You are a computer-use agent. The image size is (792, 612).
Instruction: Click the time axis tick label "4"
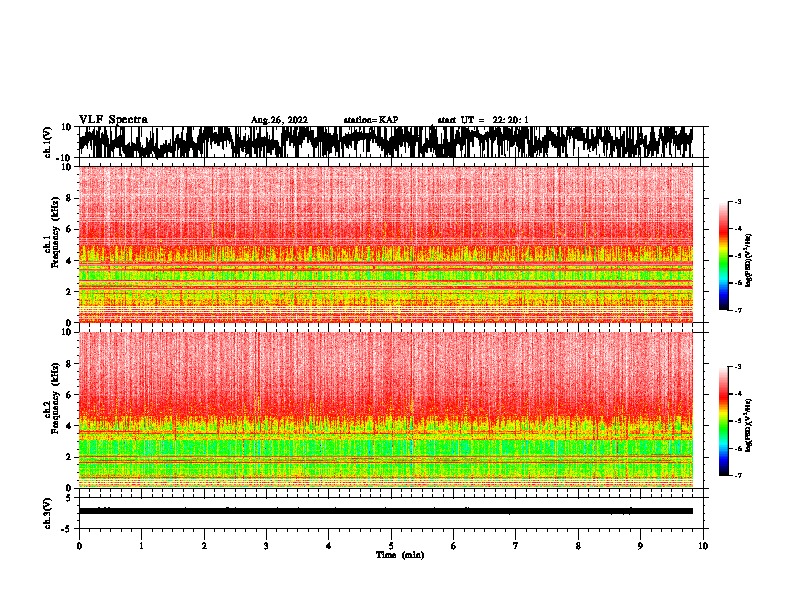click(x=329, y=546)
